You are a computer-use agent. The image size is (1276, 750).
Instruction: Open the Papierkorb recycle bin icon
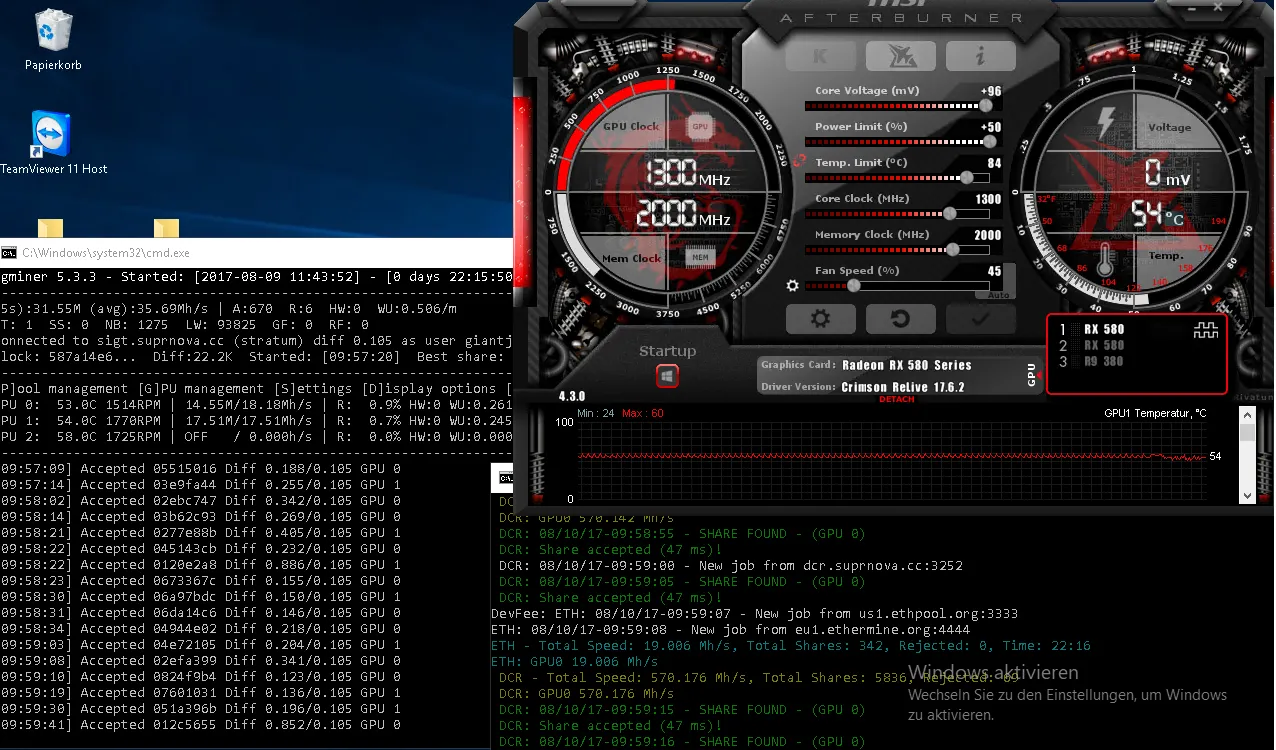coord(53,40)
